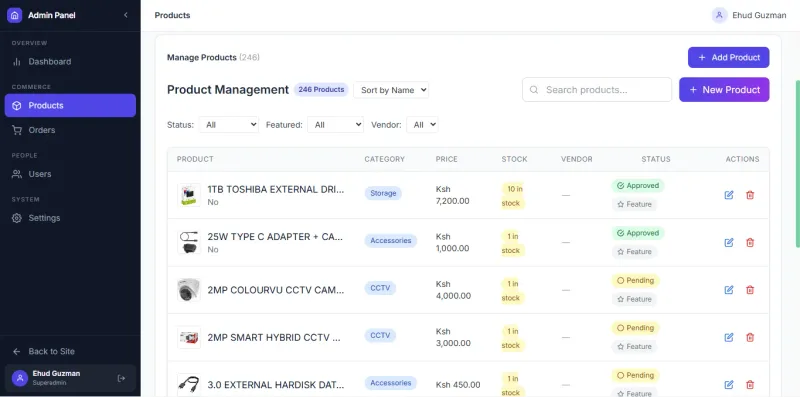Click the 1TB TOSHIBA EXTERNAL DRI... product name
The image size is (800, 397).
click(x=276, y=189)
